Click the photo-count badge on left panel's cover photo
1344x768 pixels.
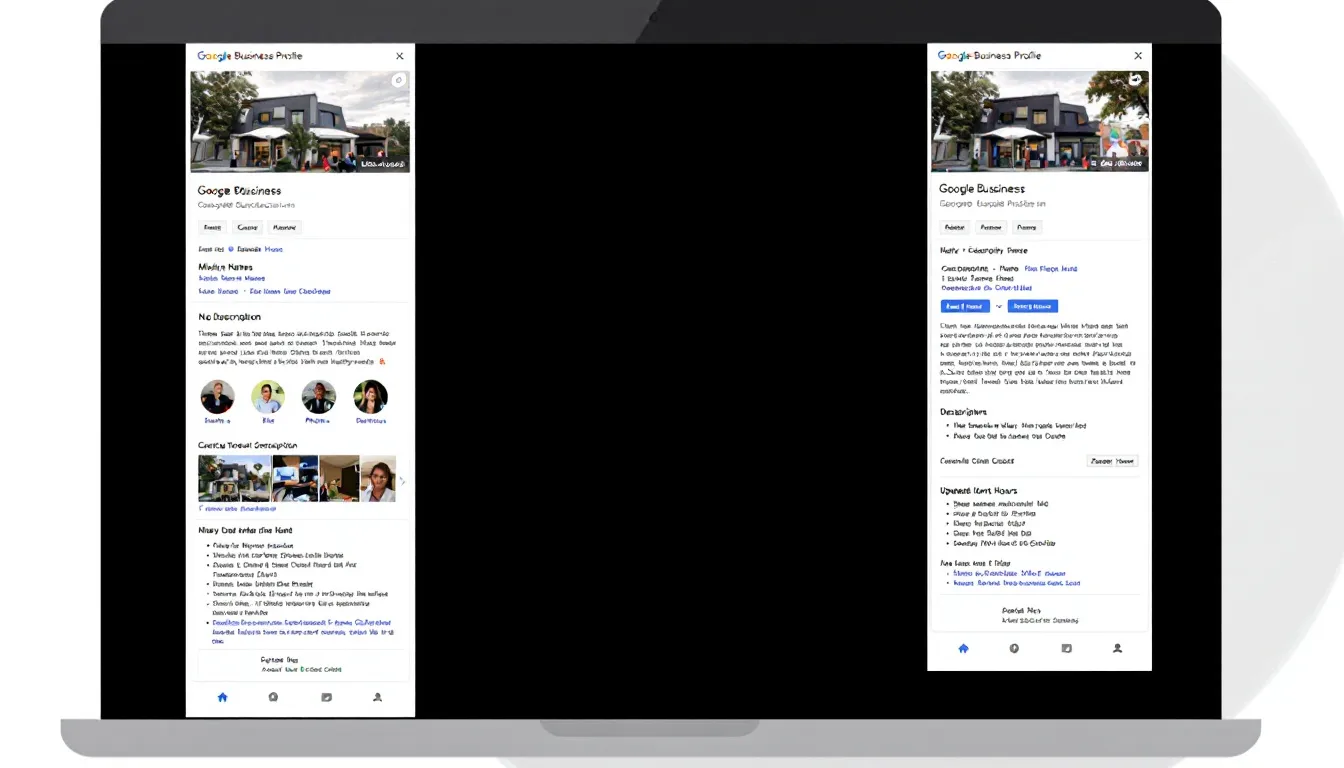click(381, 163)
